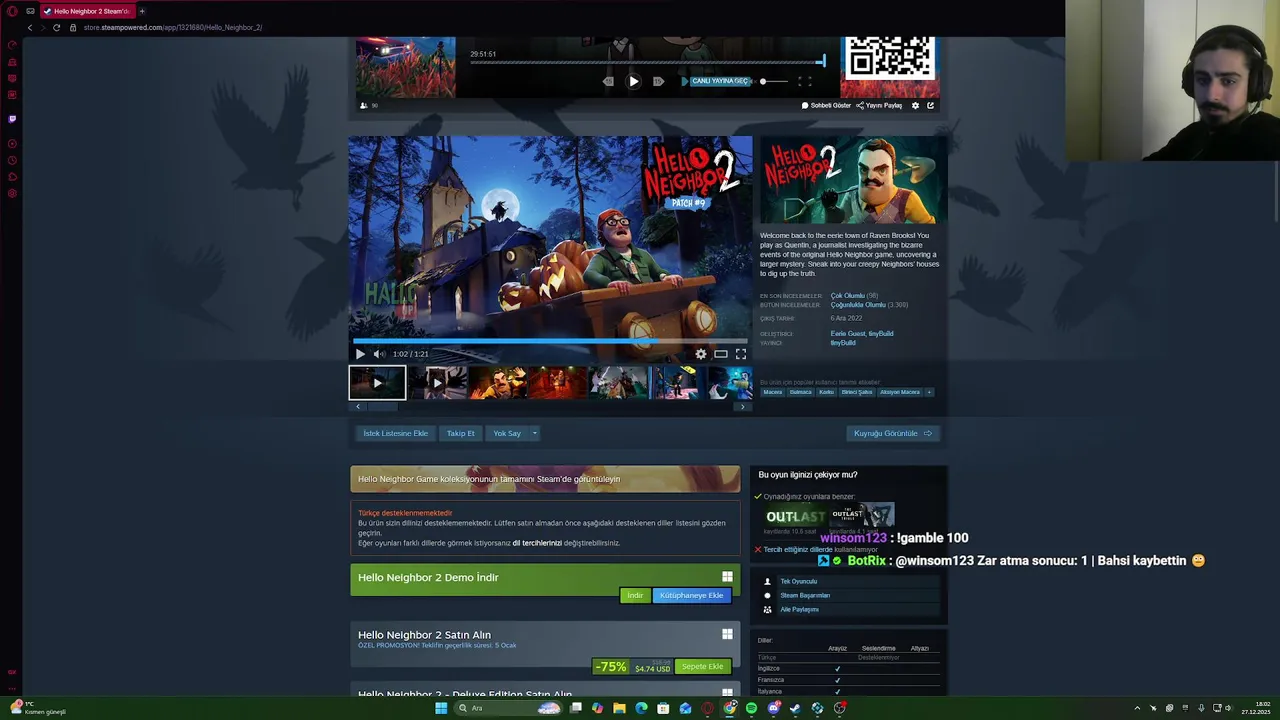Click the Aksiyon Macera tag

(x=900, y=392)
